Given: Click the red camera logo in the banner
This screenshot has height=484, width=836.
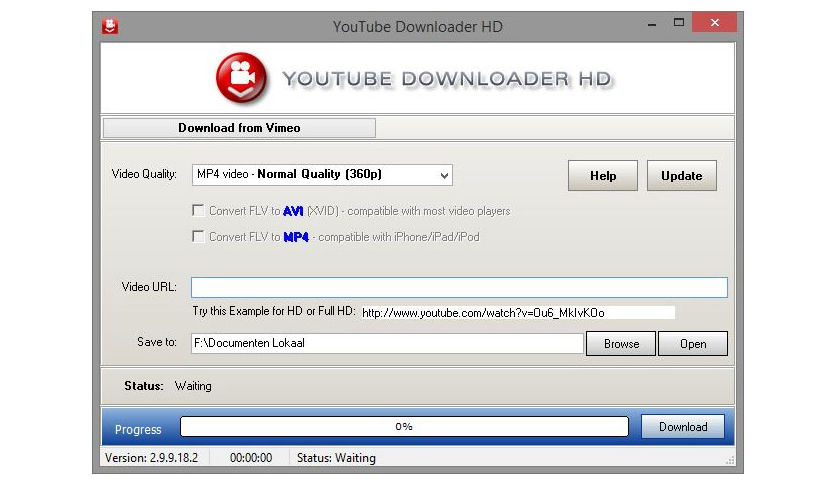Looking at the screenshot, I should pyautogui.click(x=241, y=78).
